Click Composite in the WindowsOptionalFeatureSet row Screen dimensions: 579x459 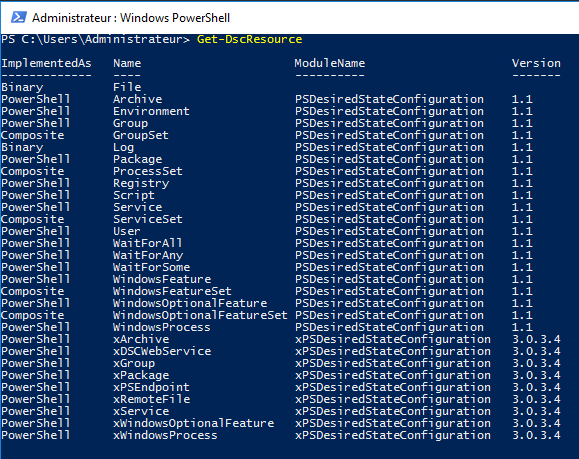32,315
